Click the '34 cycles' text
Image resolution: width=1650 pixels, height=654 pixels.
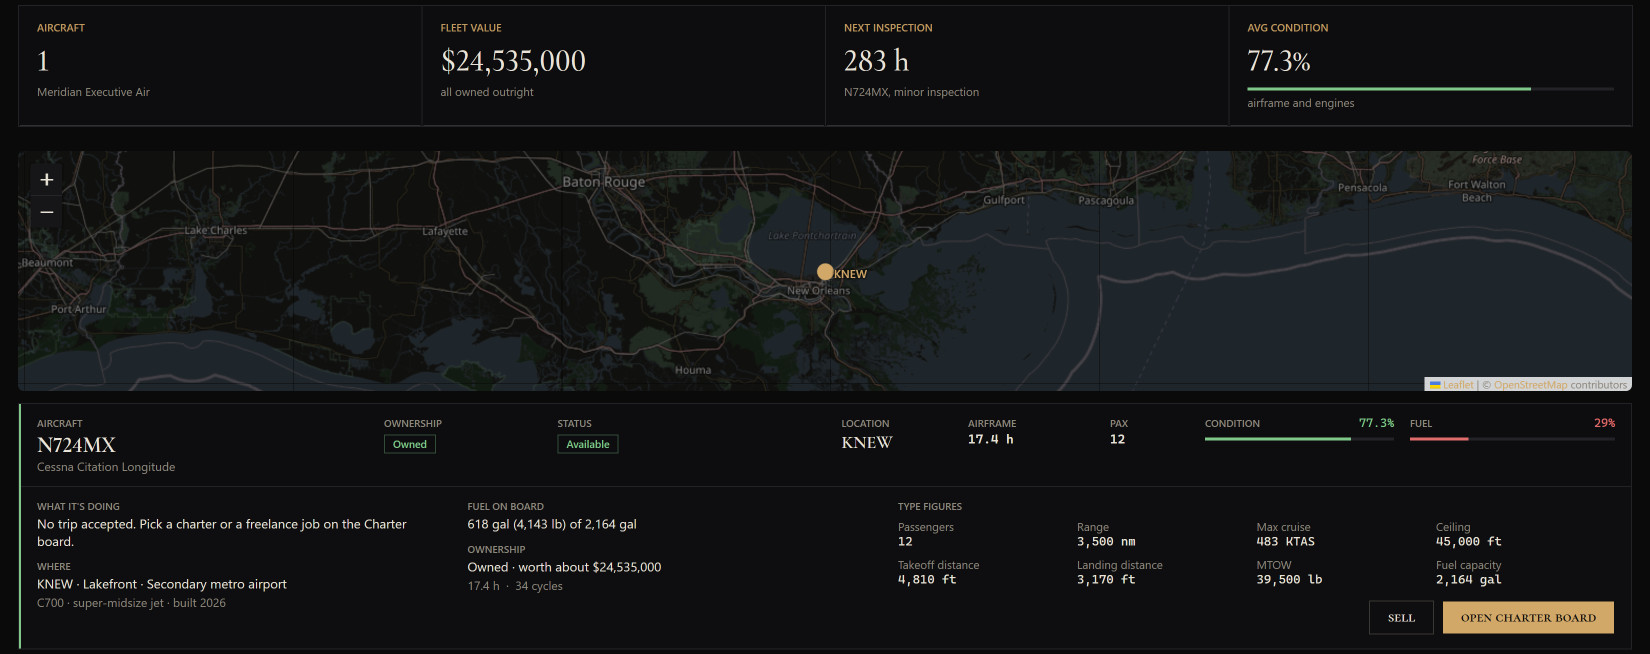(539, 586)
